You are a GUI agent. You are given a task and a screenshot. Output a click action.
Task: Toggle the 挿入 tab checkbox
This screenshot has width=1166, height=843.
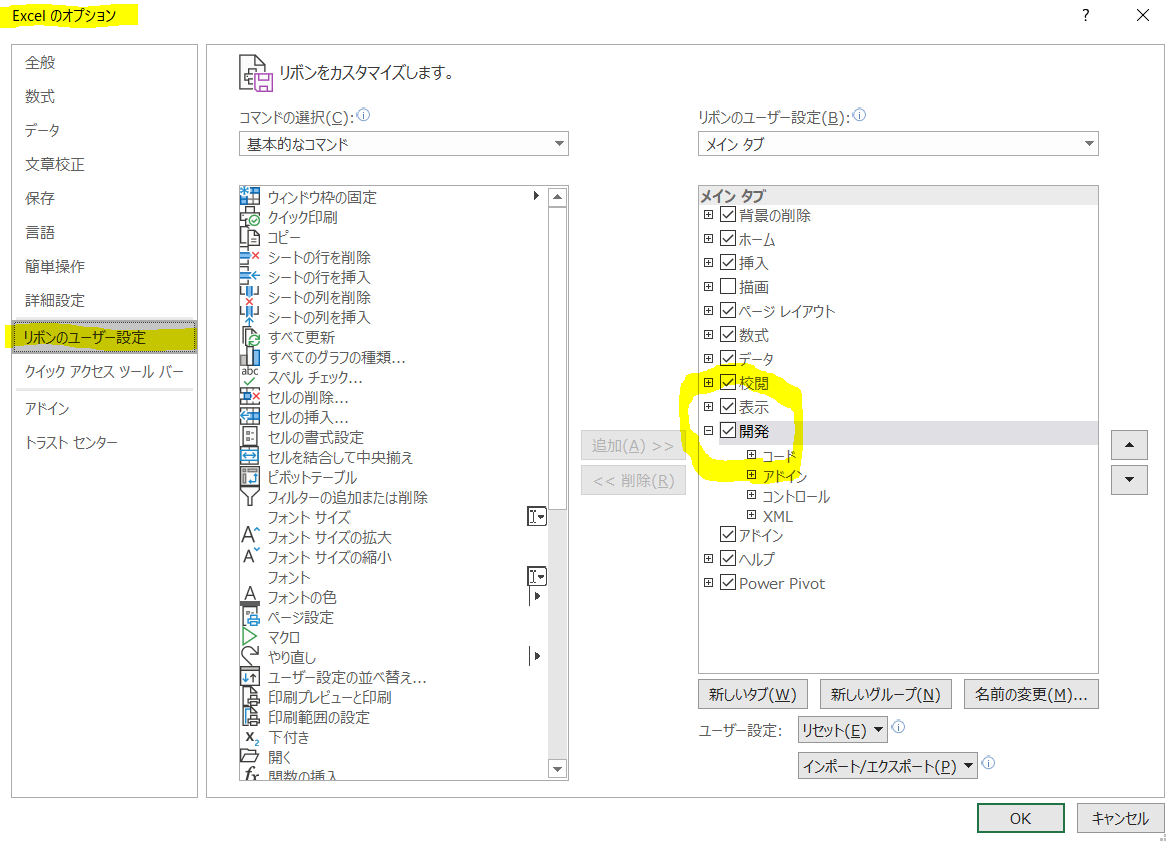728,262
